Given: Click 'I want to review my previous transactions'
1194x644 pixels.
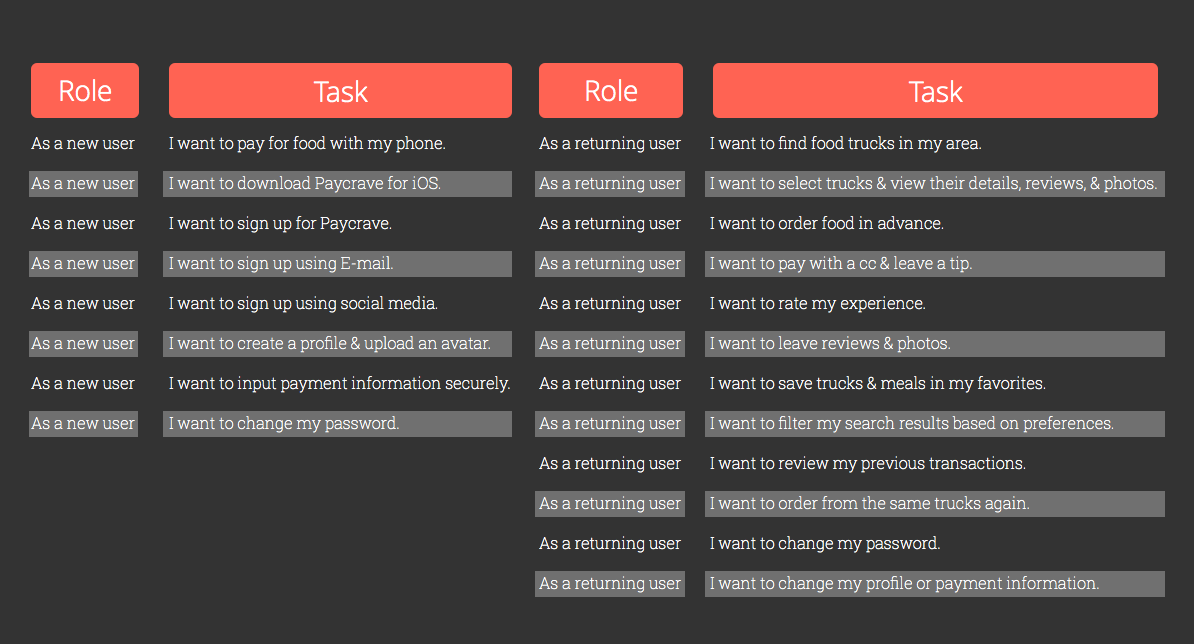Looking at the screenshot, I should 868,464.
